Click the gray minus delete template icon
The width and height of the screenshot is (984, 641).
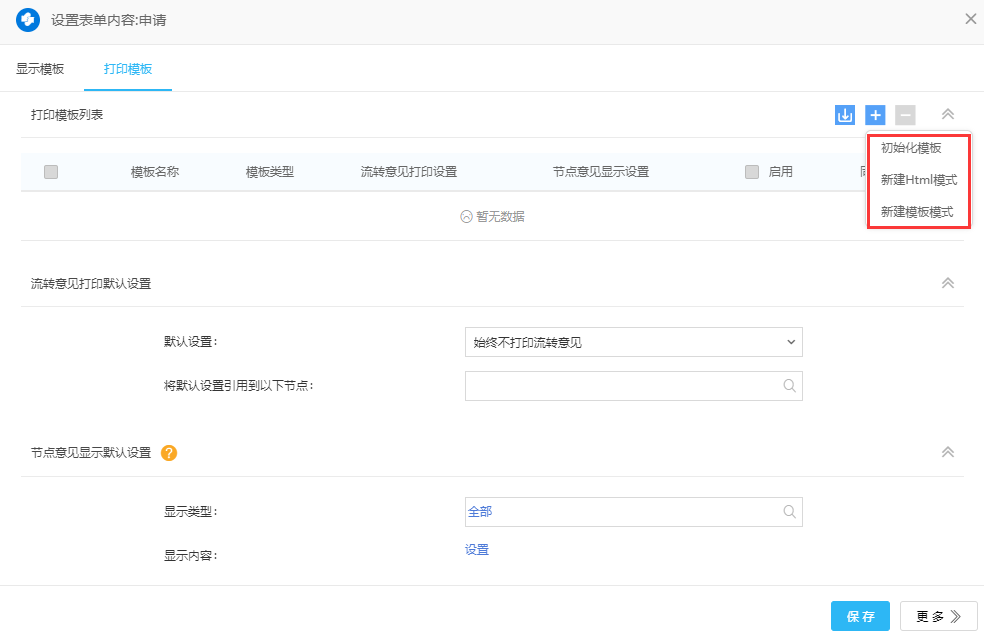(x=905, y=115)
